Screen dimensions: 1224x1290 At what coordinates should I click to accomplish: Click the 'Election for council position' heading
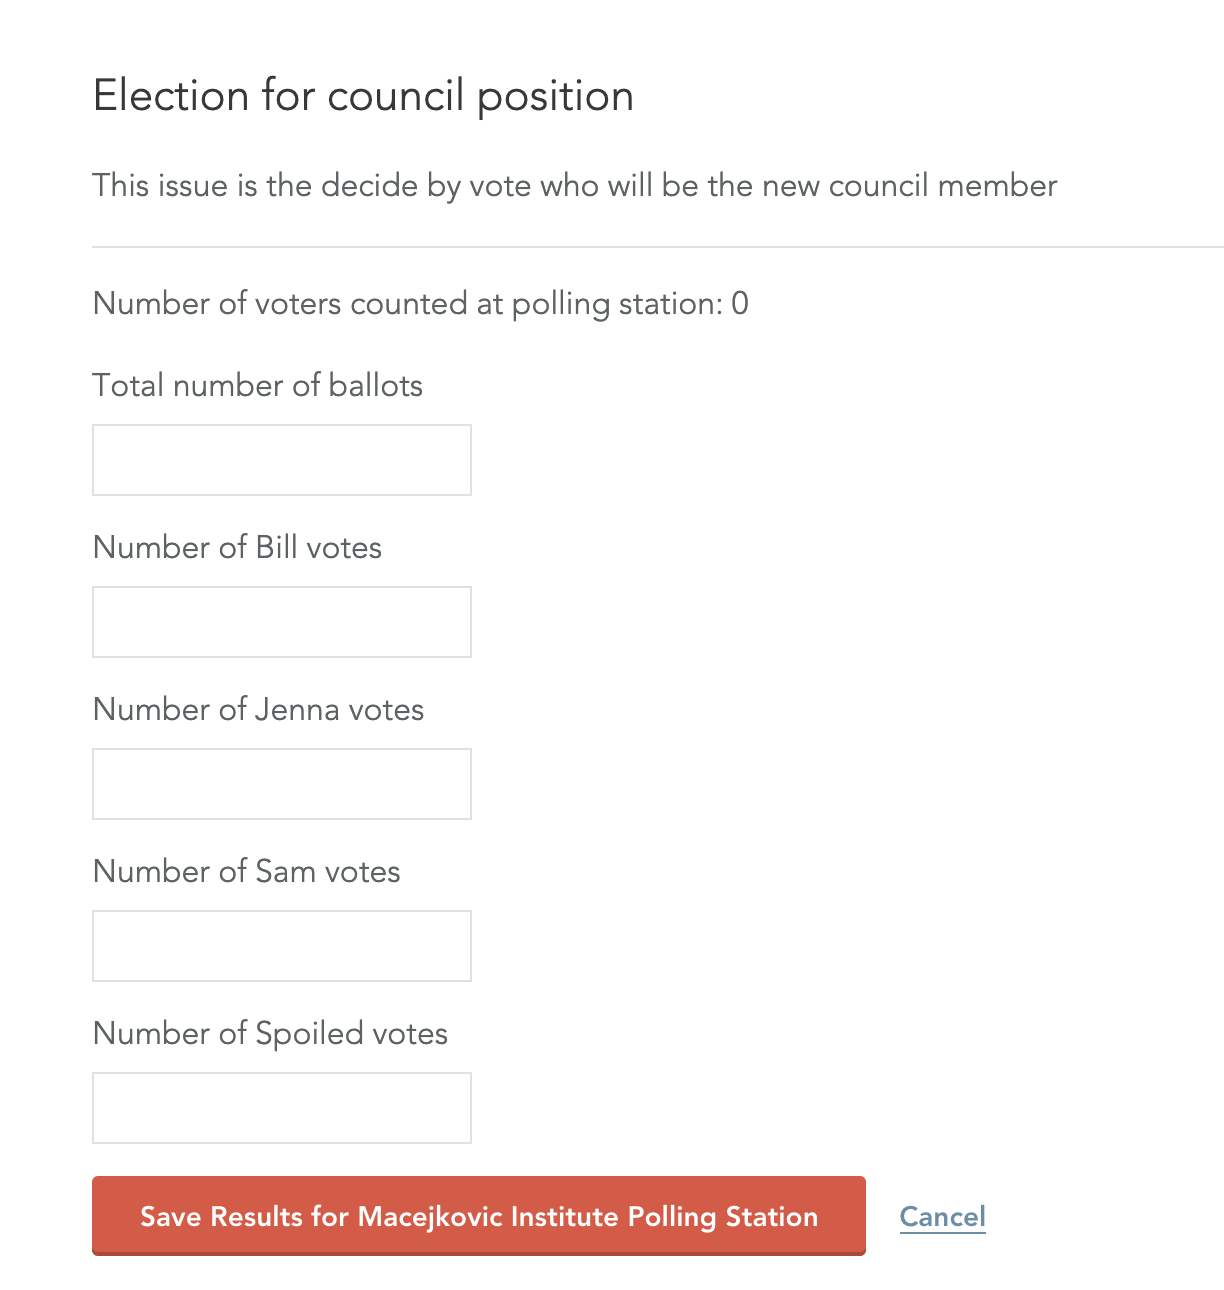click(364, 97)
